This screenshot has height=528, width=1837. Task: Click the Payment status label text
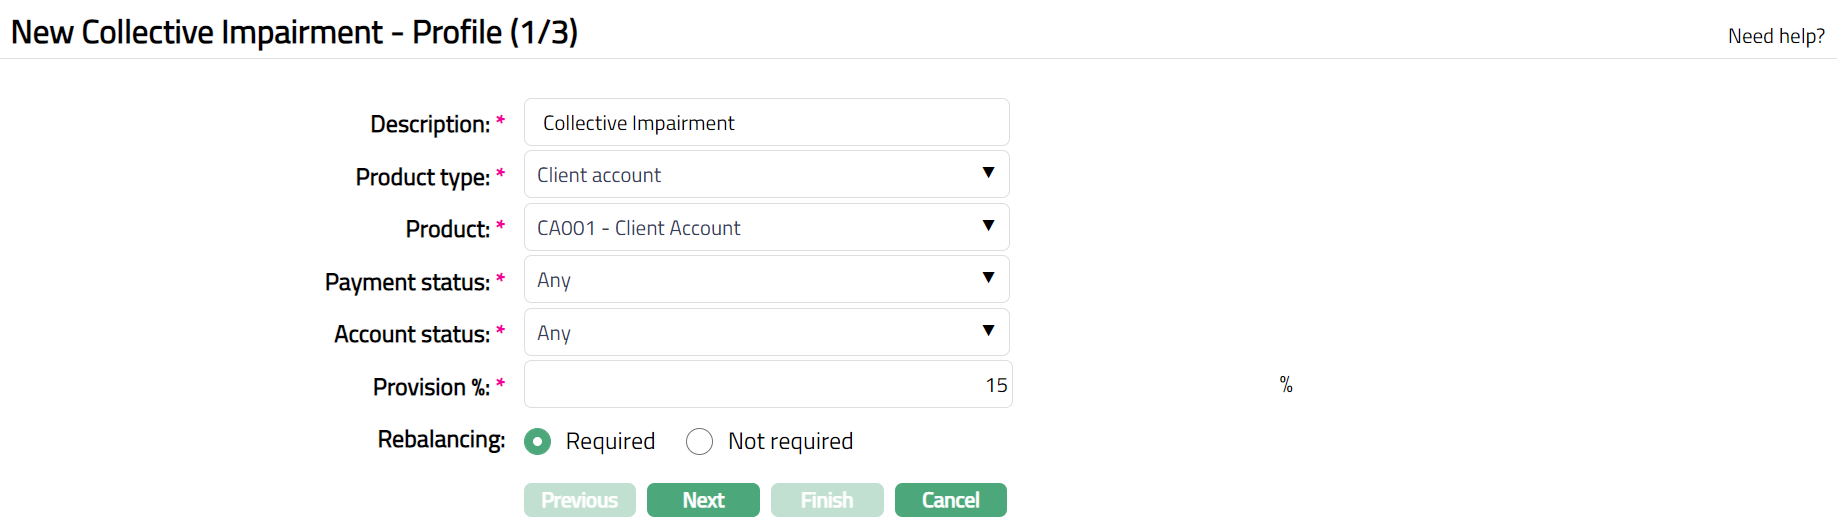click(407, 282)
